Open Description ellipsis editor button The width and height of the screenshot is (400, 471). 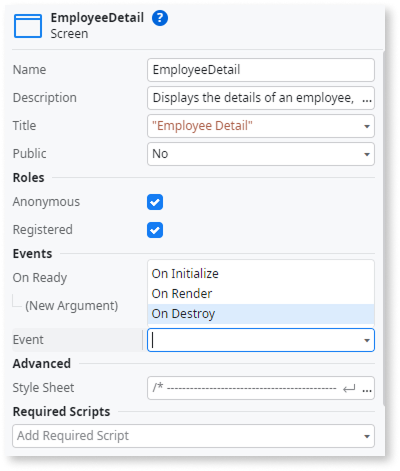tap(367, 99)
